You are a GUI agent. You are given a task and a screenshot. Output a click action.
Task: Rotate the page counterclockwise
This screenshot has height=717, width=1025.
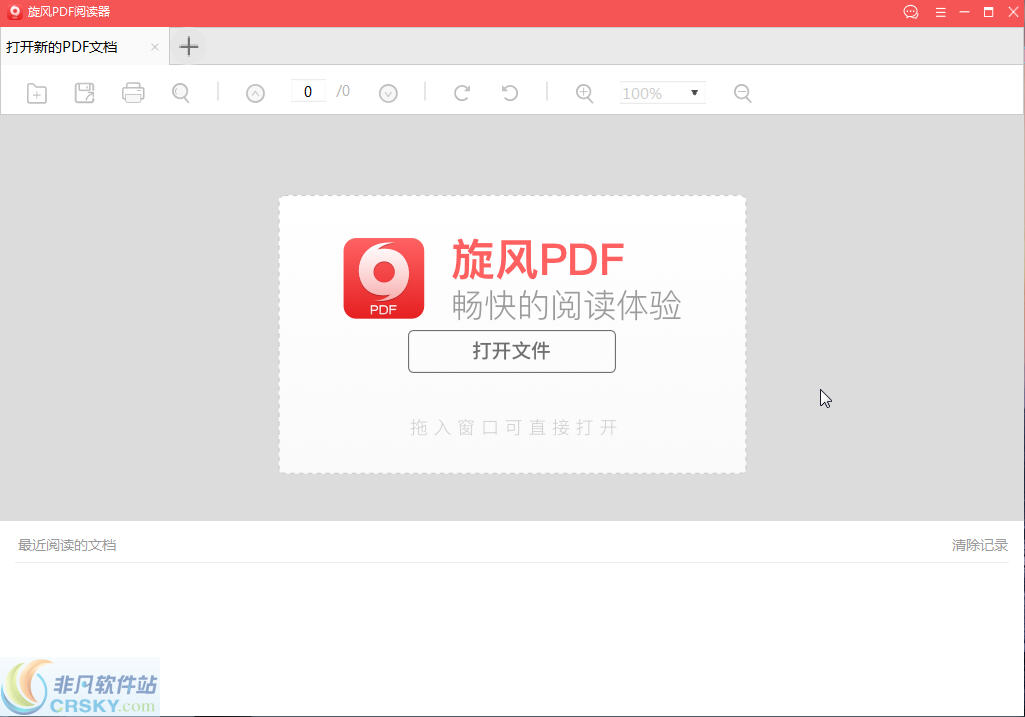coord(510,93)
